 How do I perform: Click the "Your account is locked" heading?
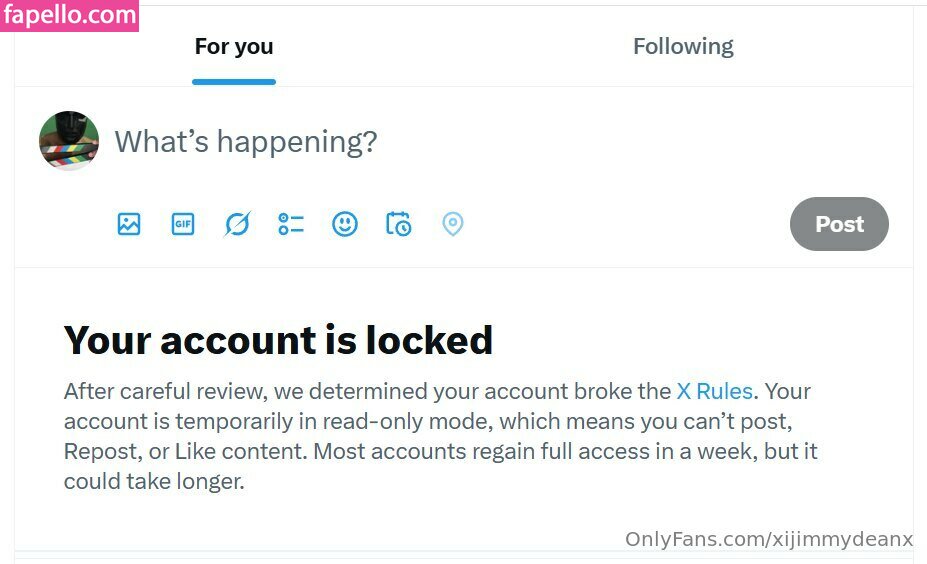(x=278, y=340)
